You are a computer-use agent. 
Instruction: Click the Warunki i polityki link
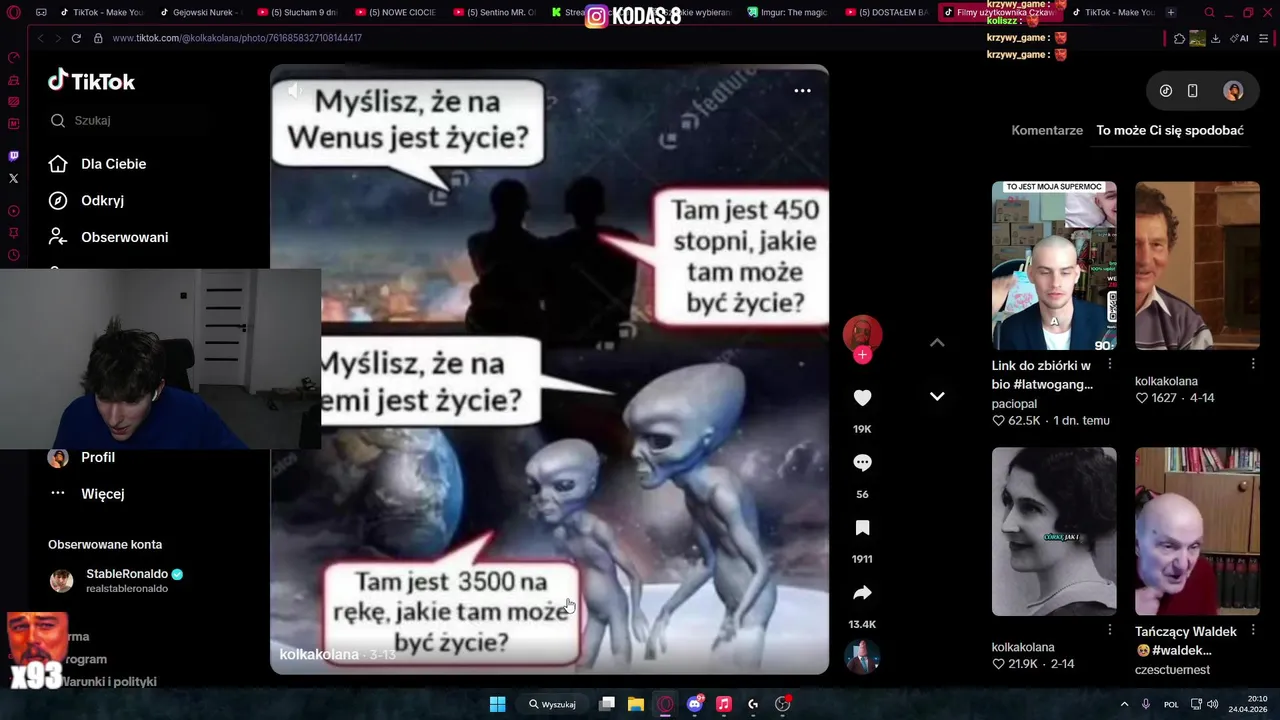coord(109,682)
